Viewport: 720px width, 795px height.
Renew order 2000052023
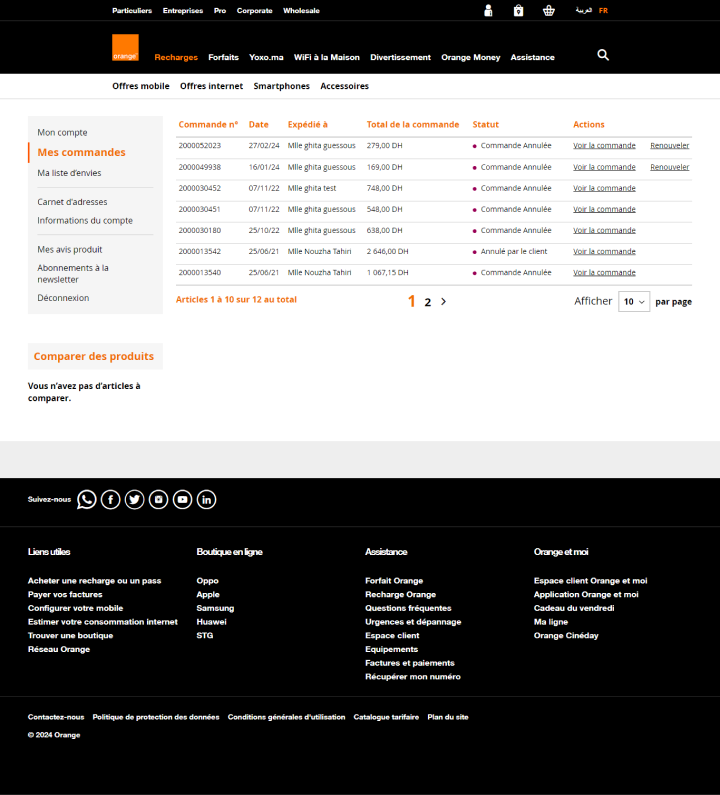669,146
